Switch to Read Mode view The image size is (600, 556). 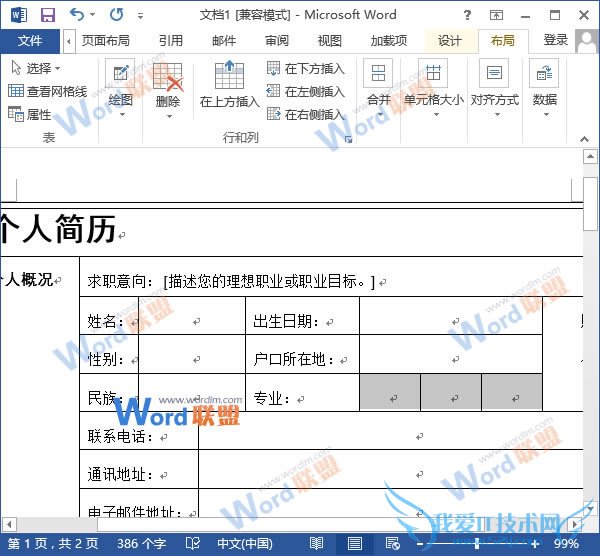pos(316,544)
